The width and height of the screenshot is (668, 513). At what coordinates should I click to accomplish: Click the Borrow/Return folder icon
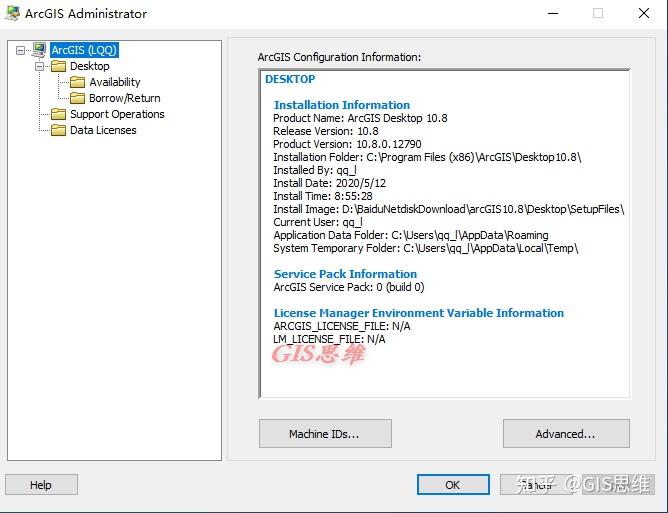[x=78, y=98]
